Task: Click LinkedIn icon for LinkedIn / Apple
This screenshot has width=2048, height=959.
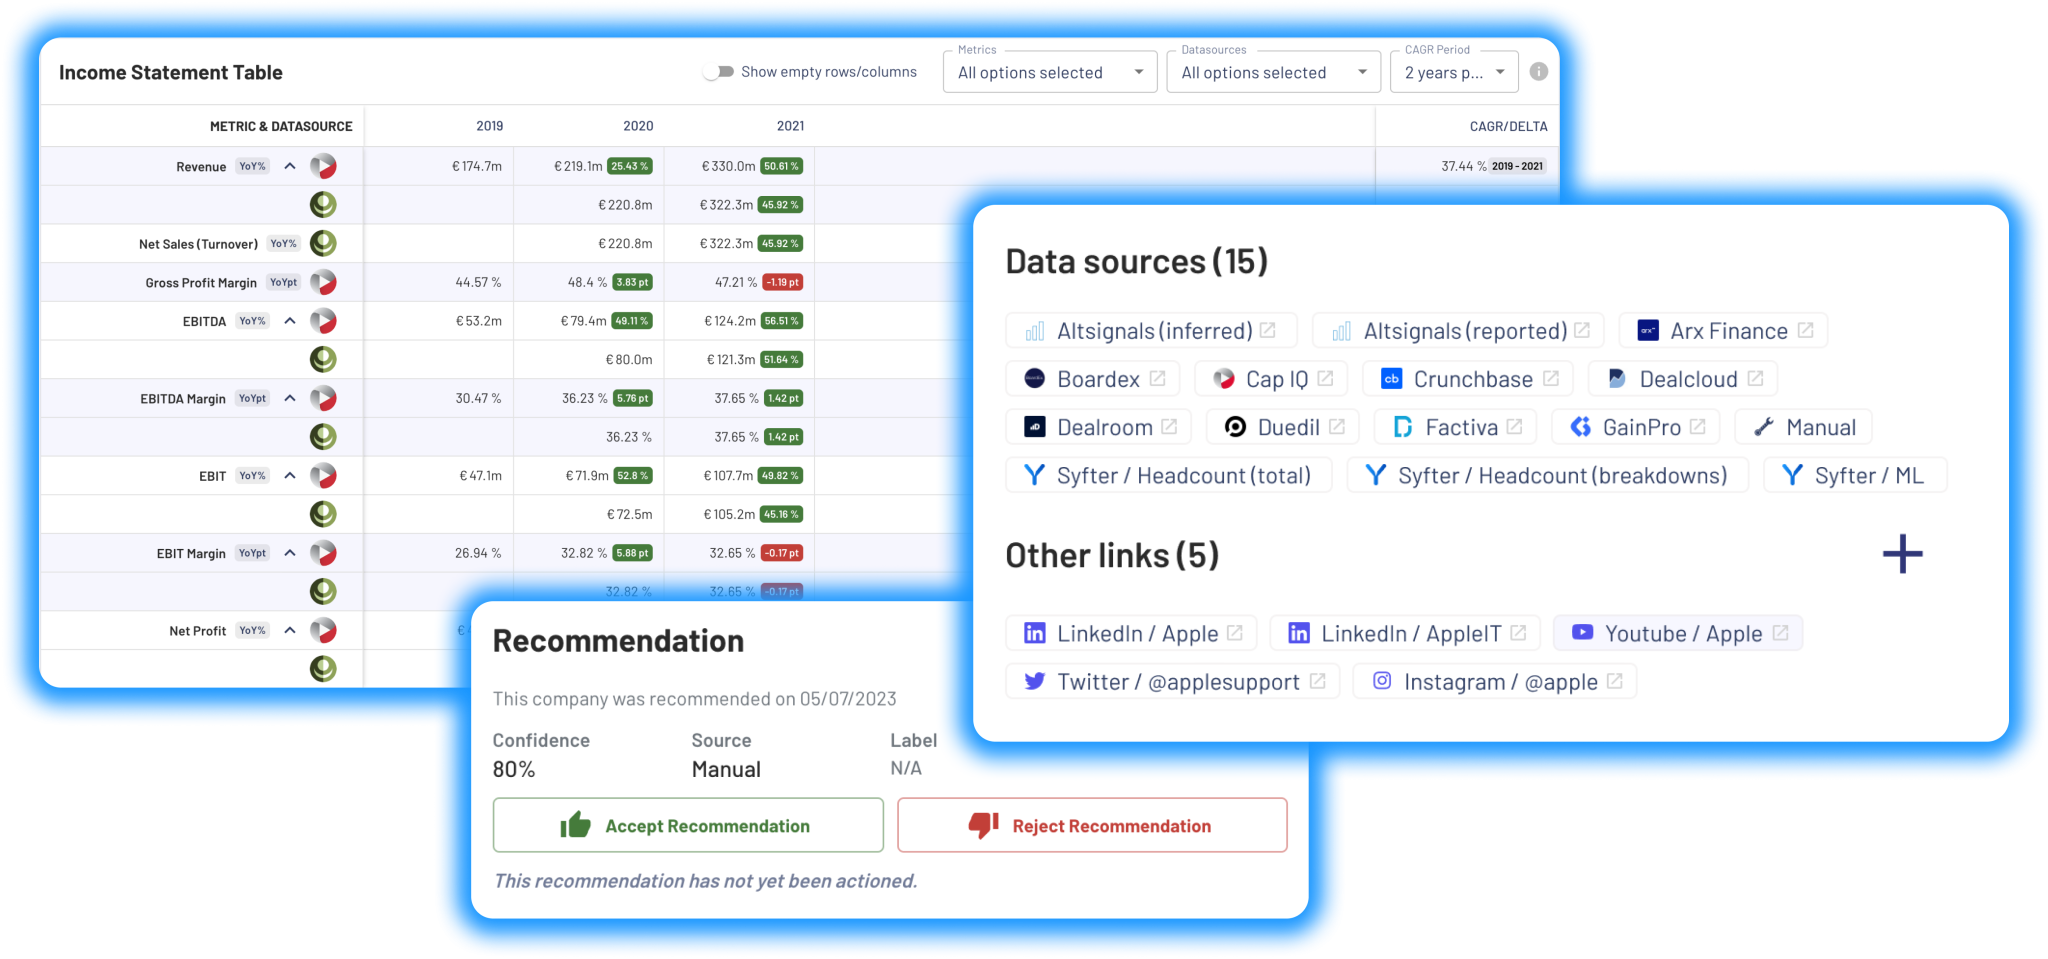Action: coord(1035,633)
